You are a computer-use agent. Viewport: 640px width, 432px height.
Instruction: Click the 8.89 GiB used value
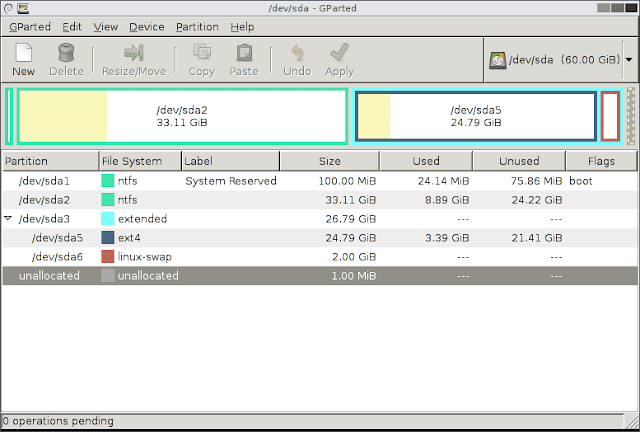pos(447,200)
